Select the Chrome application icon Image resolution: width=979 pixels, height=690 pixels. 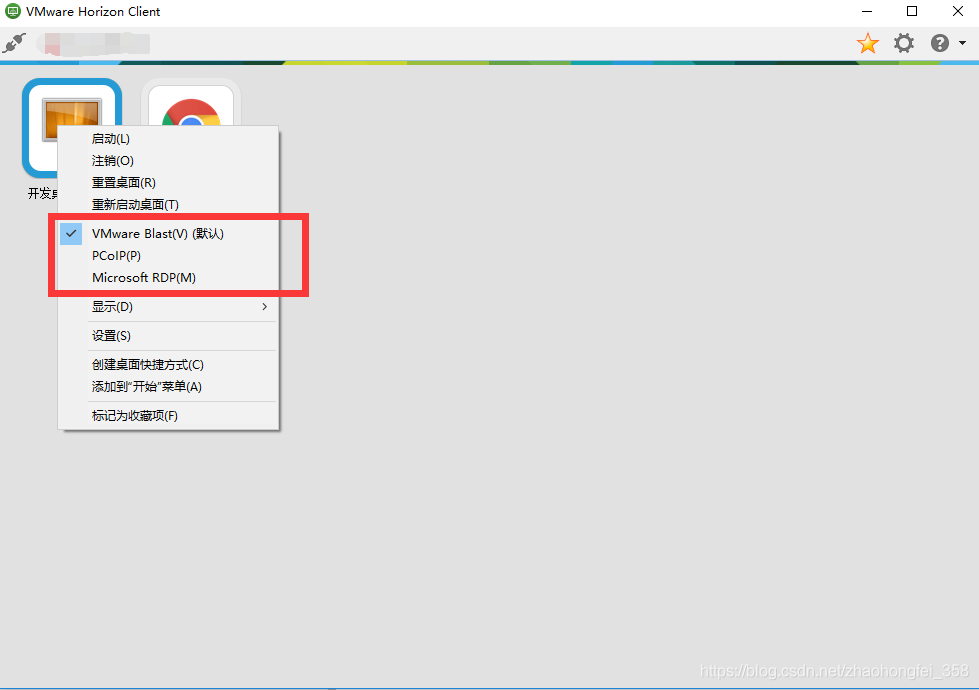(x=191, y=106)
